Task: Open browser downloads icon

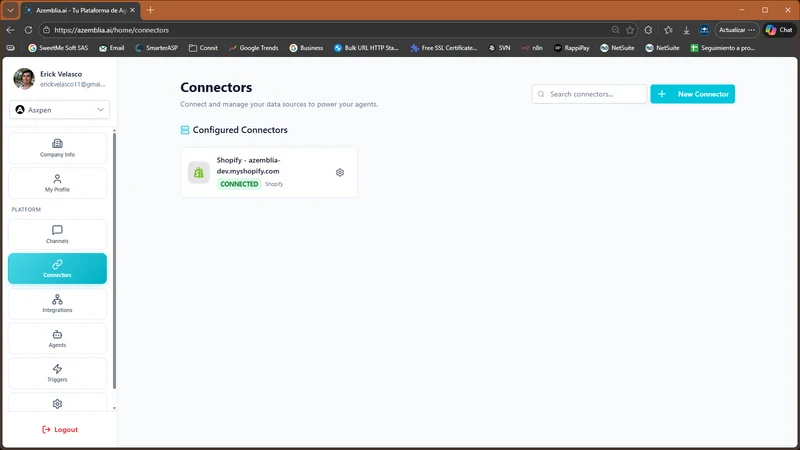Action: point(686,30)
